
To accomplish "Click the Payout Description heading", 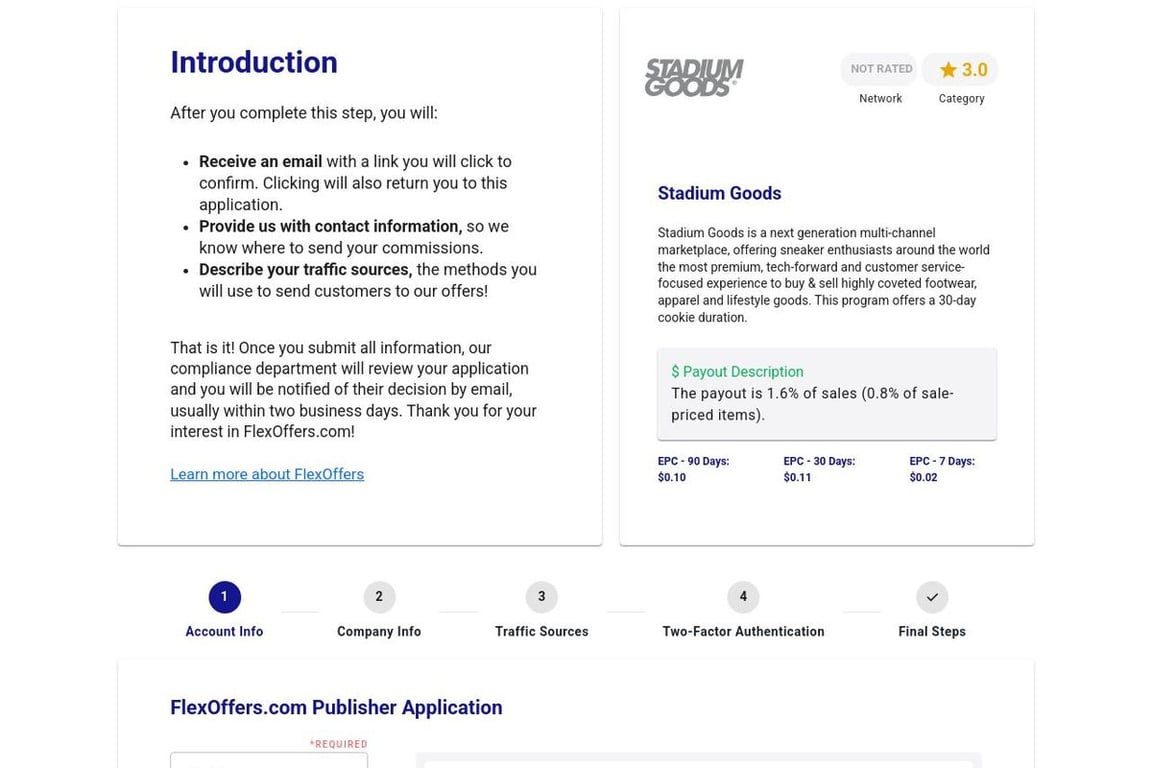I will tap(737, 372).
